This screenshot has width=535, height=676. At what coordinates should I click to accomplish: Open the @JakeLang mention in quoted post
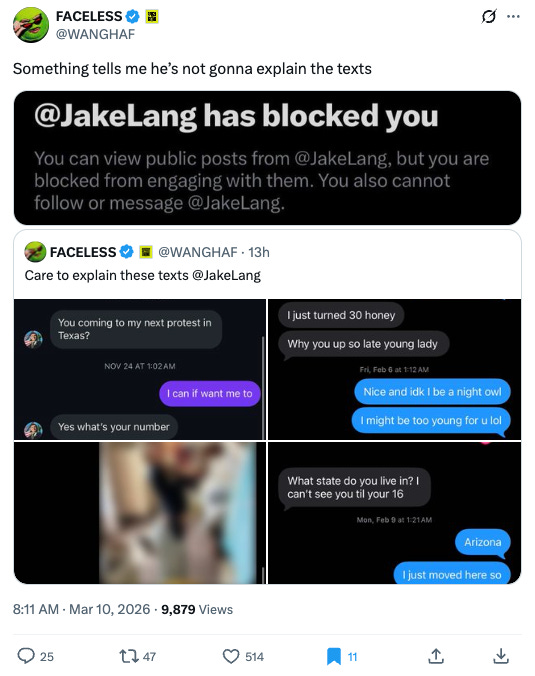click(x=226, y=275)
